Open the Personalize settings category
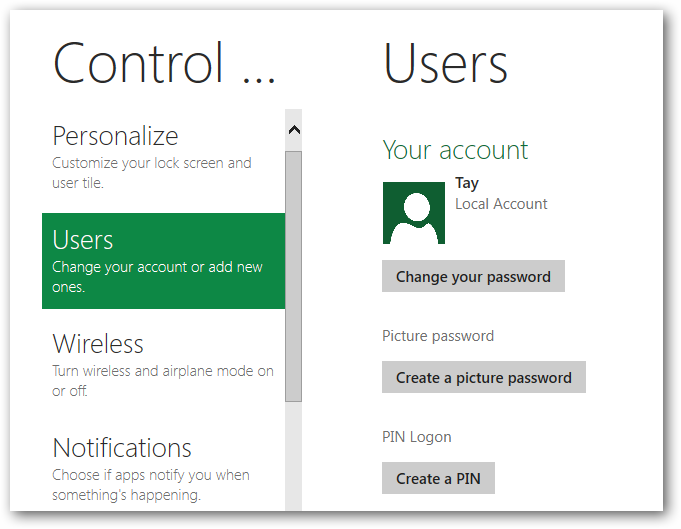This screenshot has width=681, height=529. (115, 136)
